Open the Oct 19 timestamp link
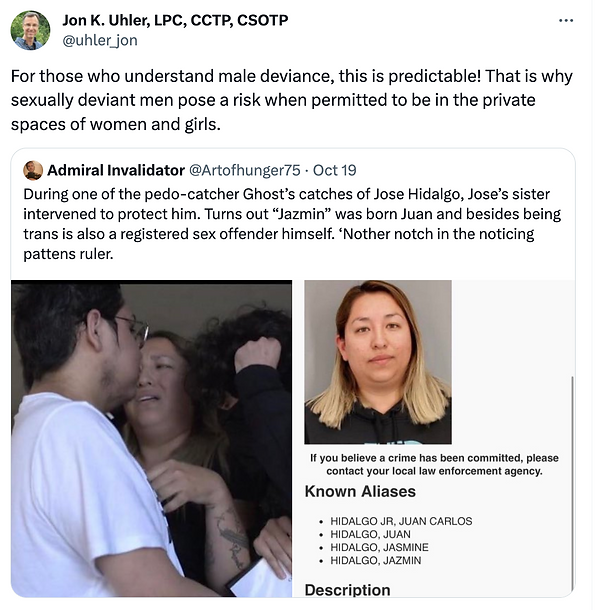This screenshot has width=600, height=610. coord(335,170)
